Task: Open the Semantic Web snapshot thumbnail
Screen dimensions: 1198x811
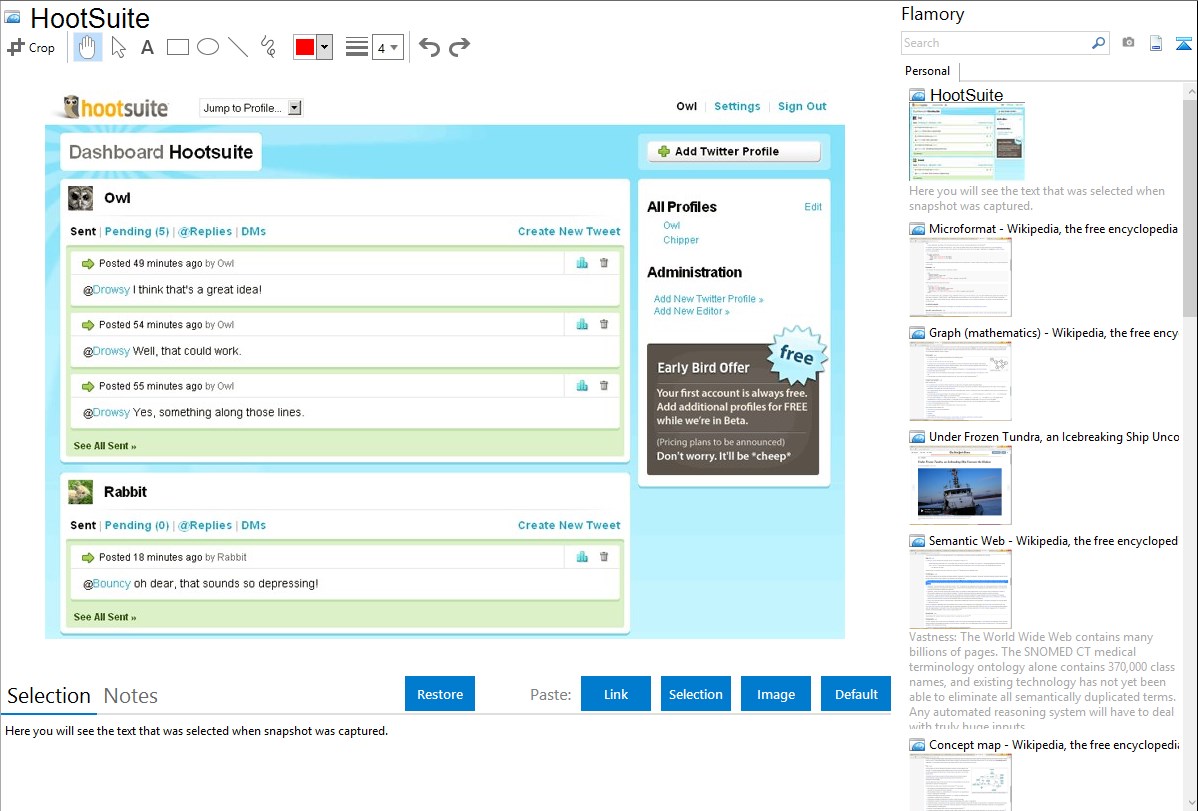Action: click(960, 589)
